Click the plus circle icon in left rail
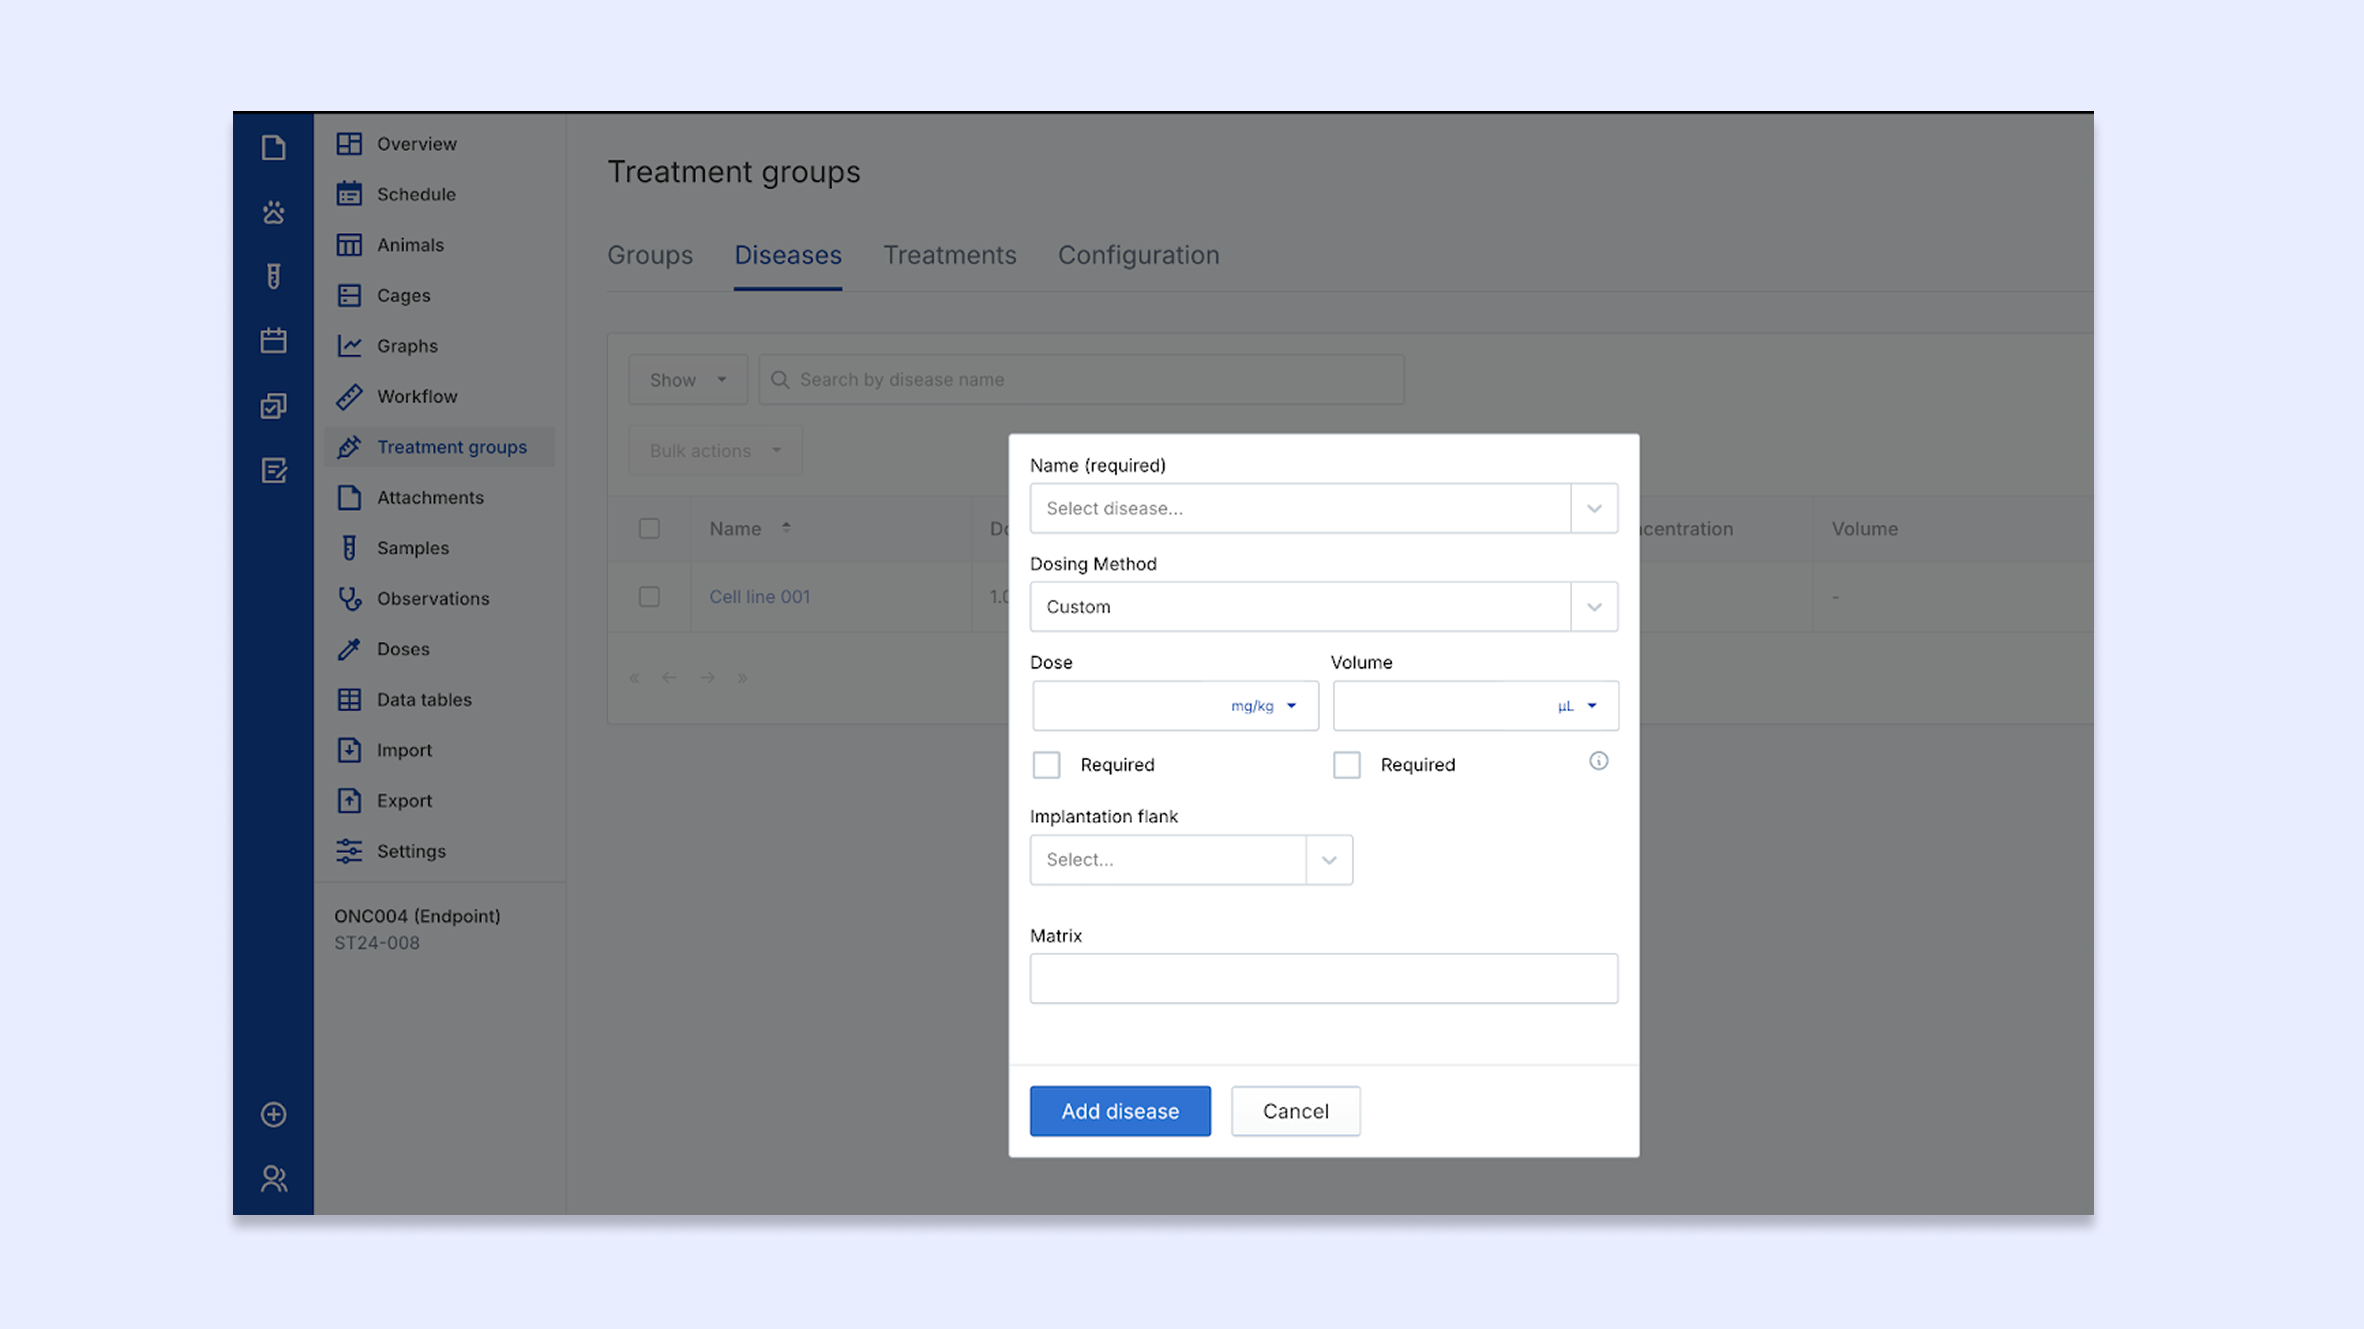Viewport: 2364px width, 1329px height. 273,1114
